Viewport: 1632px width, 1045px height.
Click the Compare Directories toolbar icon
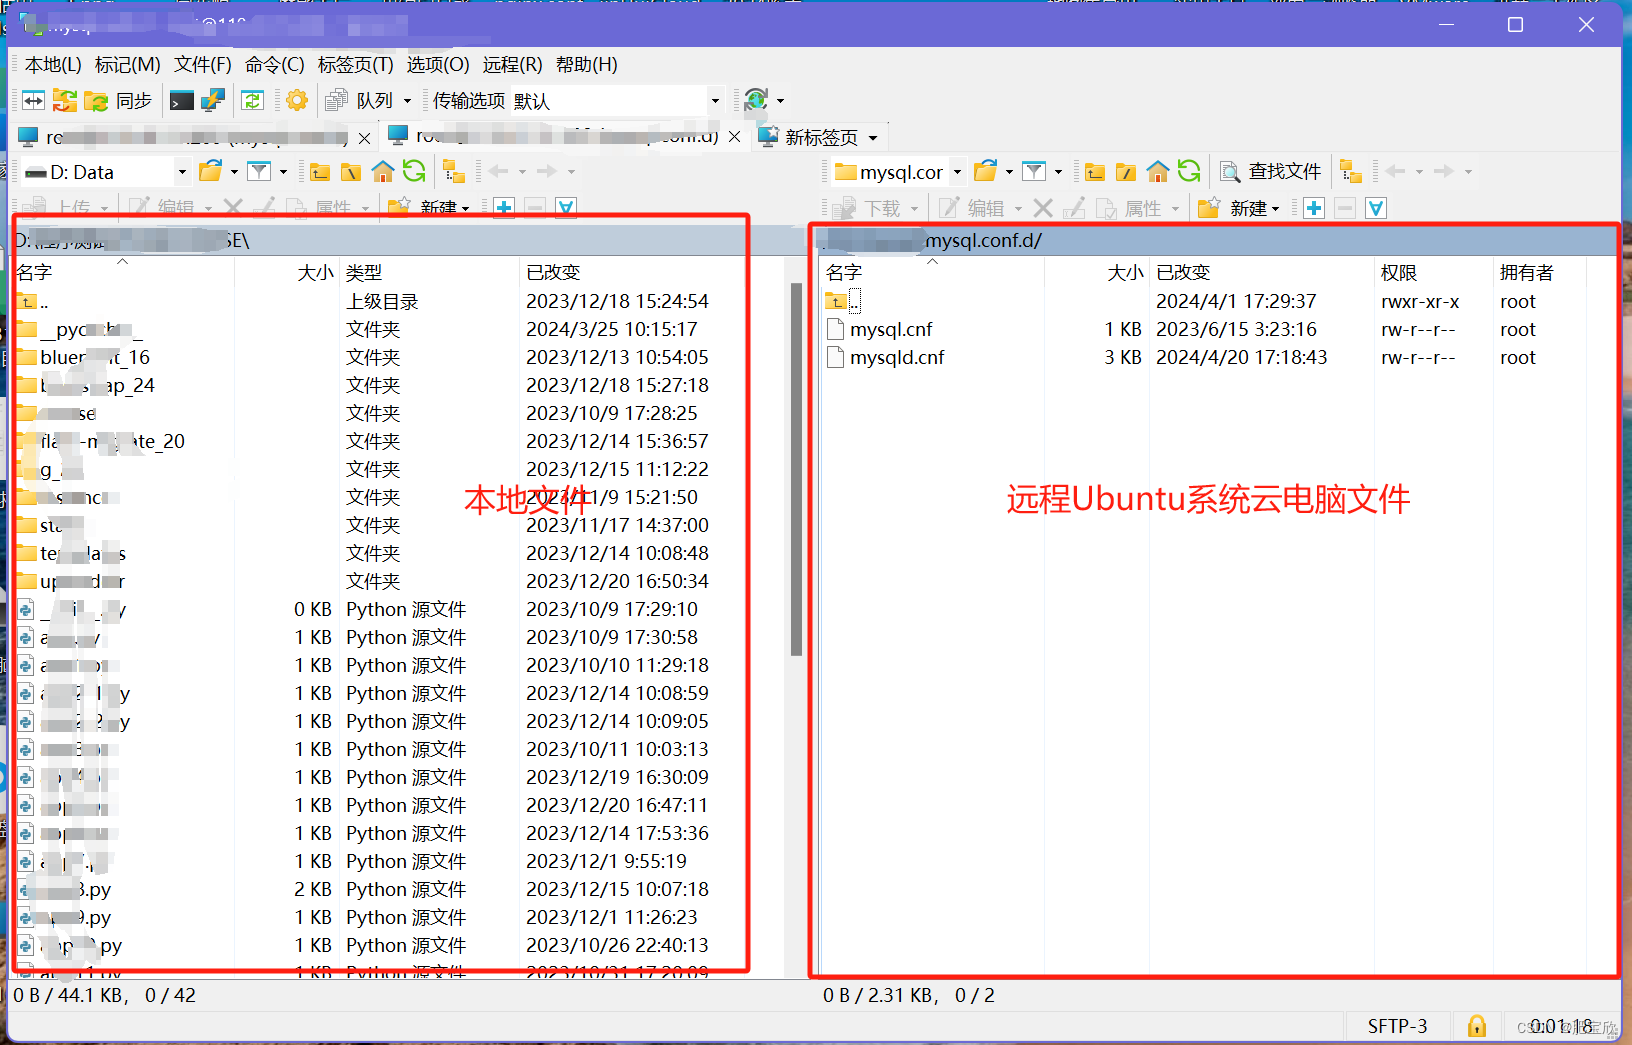coord(33,101)
